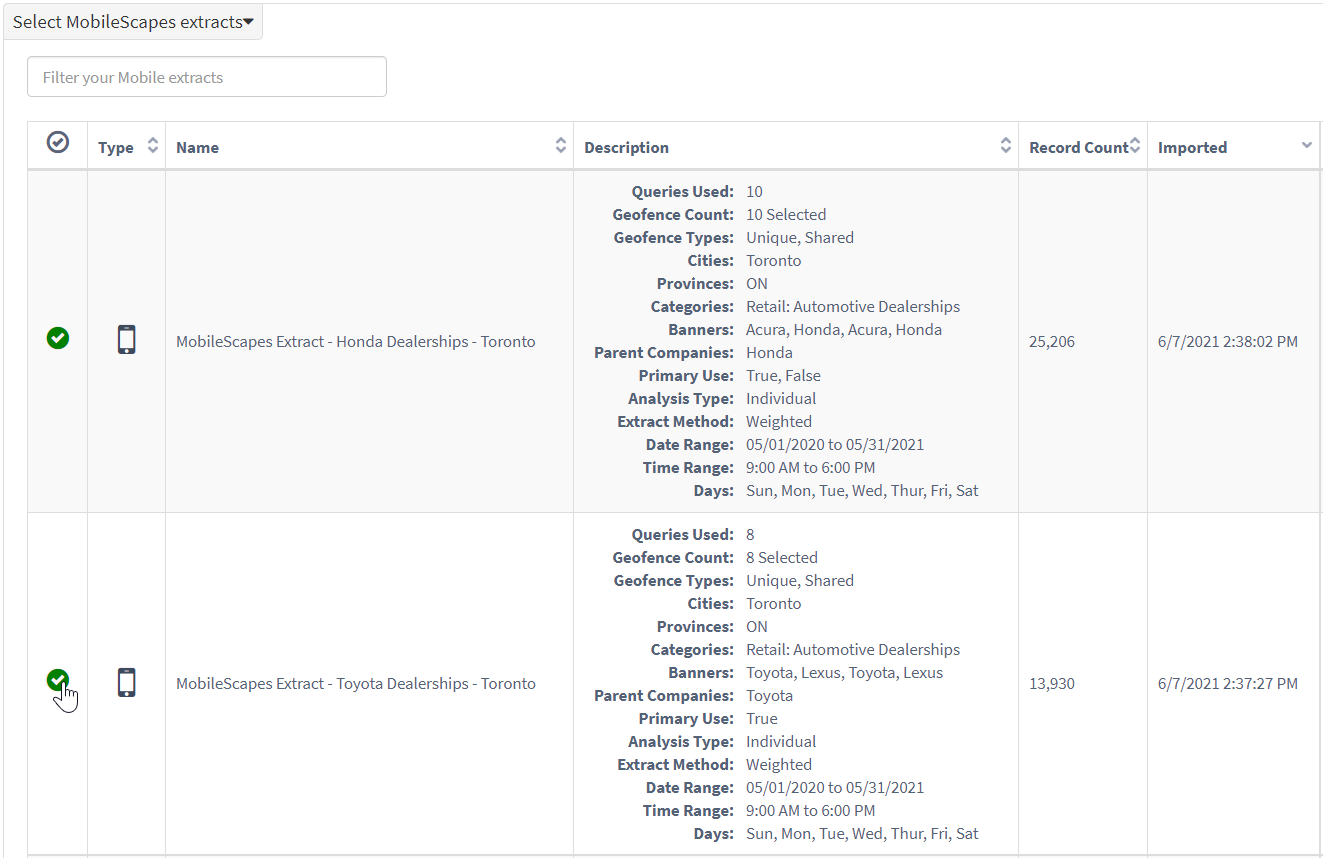Image resolution: width=1323 pixels, height=858 pixels.
Task: Open the Select MobileScapes extracts dropdown
Action: coord(133,22)
